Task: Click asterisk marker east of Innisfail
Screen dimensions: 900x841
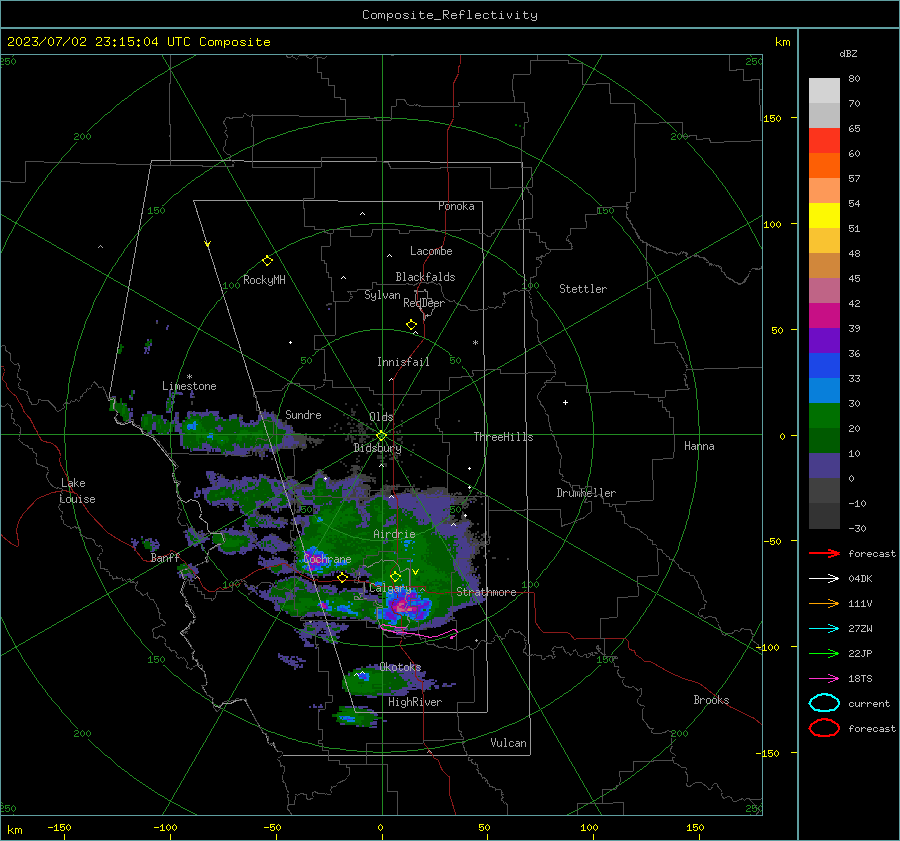Action: [x=475, y=343]
